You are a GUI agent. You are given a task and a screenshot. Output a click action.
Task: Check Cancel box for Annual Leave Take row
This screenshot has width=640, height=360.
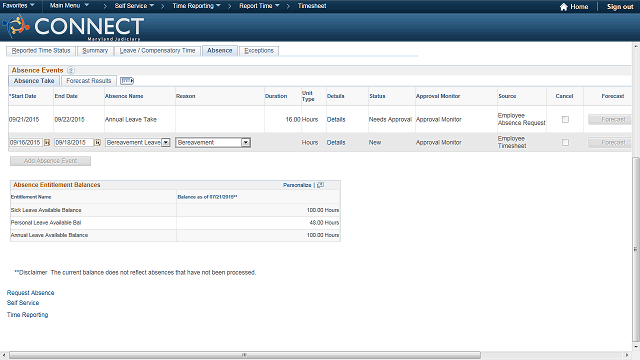click(x=565, y=120)
